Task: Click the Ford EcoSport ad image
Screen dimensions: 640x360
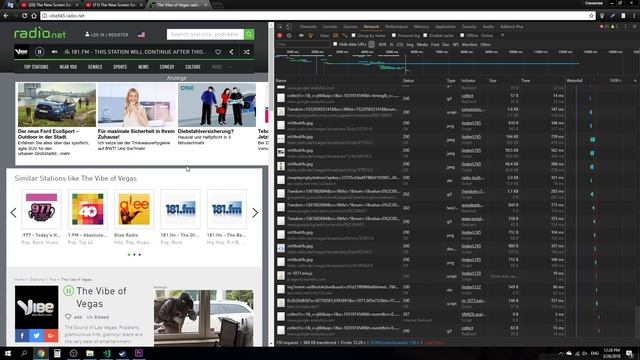Action: coord(57,105)
